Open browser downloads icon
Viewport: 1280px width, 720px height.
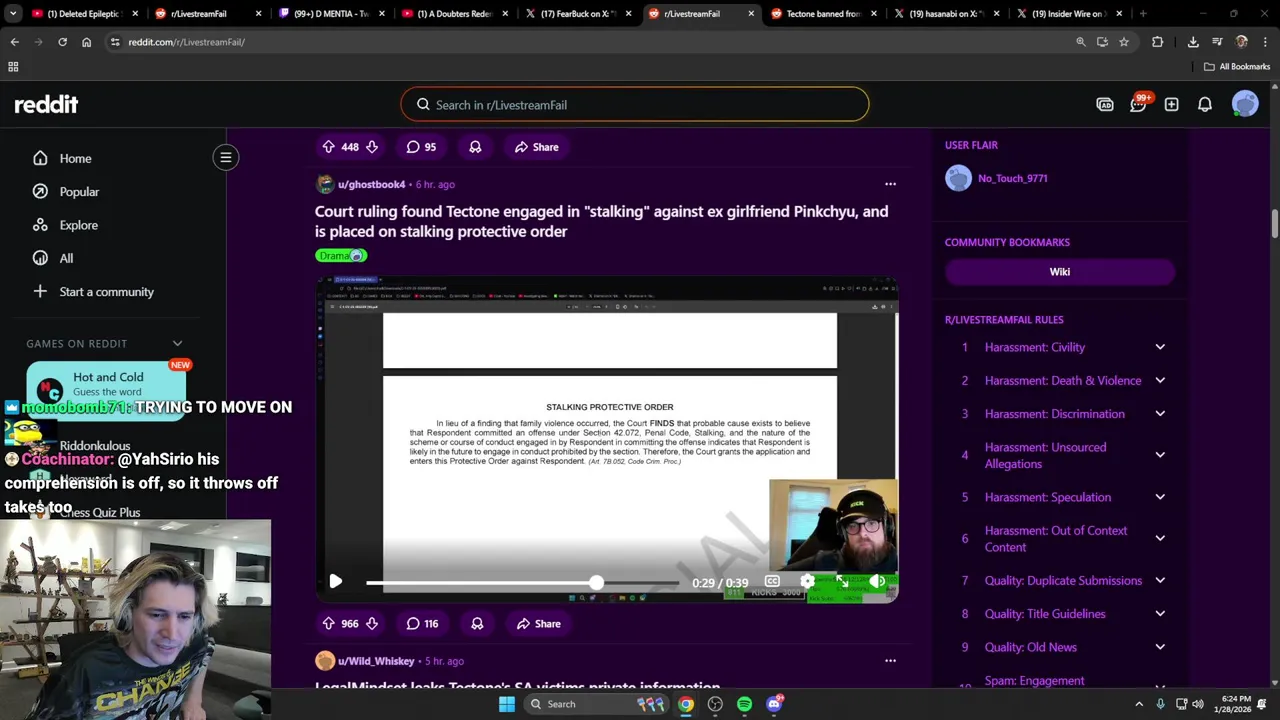[x=1193, y=42]
